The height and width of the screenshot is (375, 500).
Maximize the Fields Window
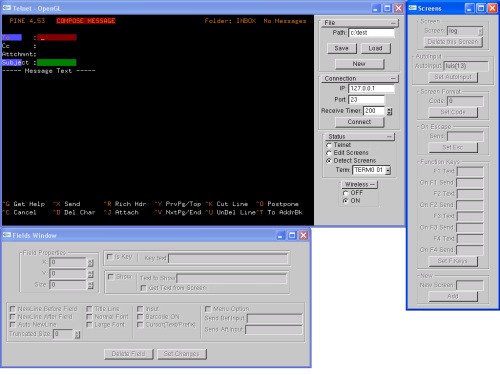click(292, 235)
